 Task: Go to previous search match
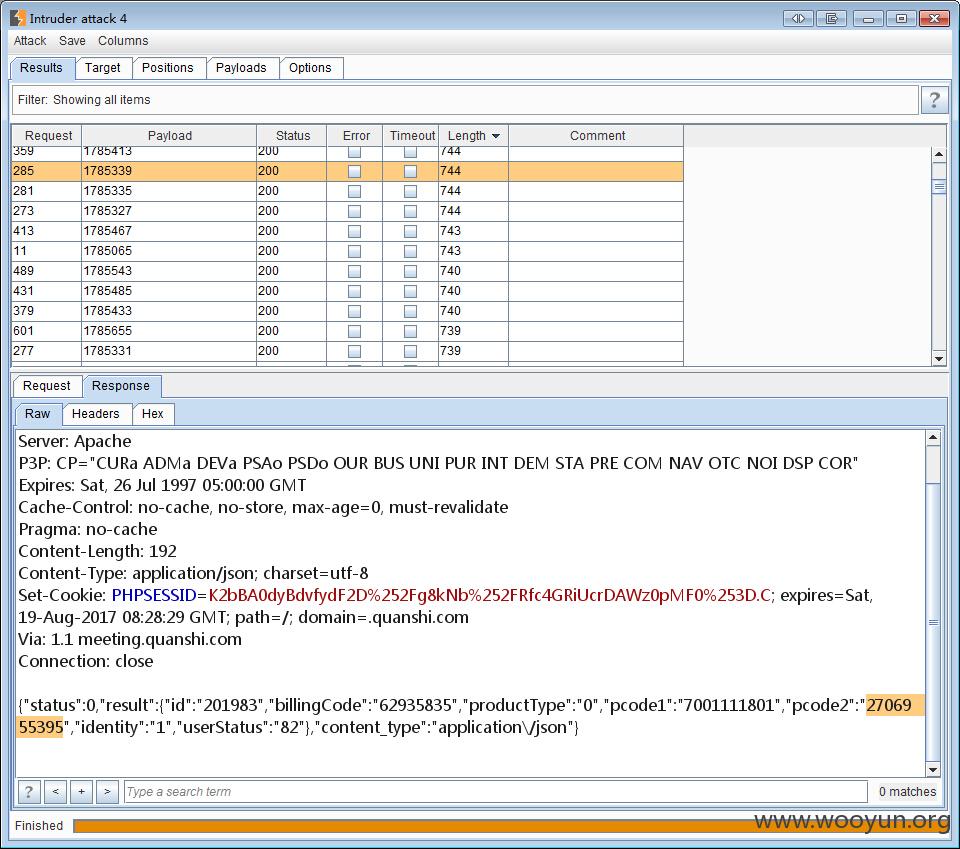click(x=55, y=791)
